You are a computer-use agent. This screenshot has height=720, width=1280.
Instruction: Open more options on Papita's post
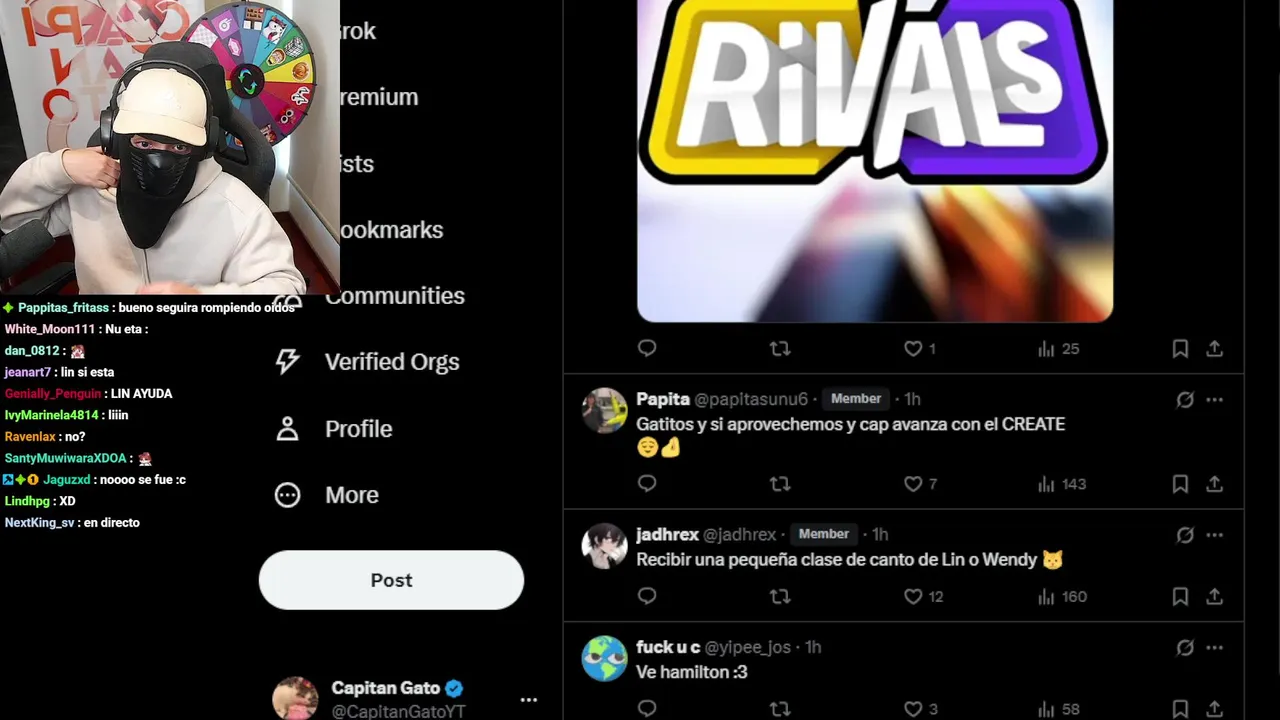(x=1214, y=400)
